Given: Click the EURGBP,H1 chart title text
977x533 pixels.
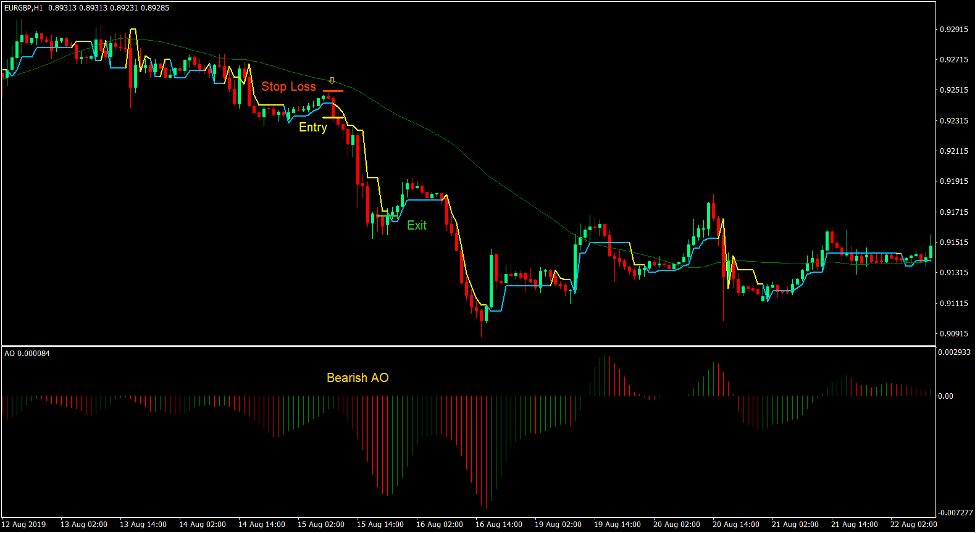Looking at the screenshot, I should pos(24,8).
